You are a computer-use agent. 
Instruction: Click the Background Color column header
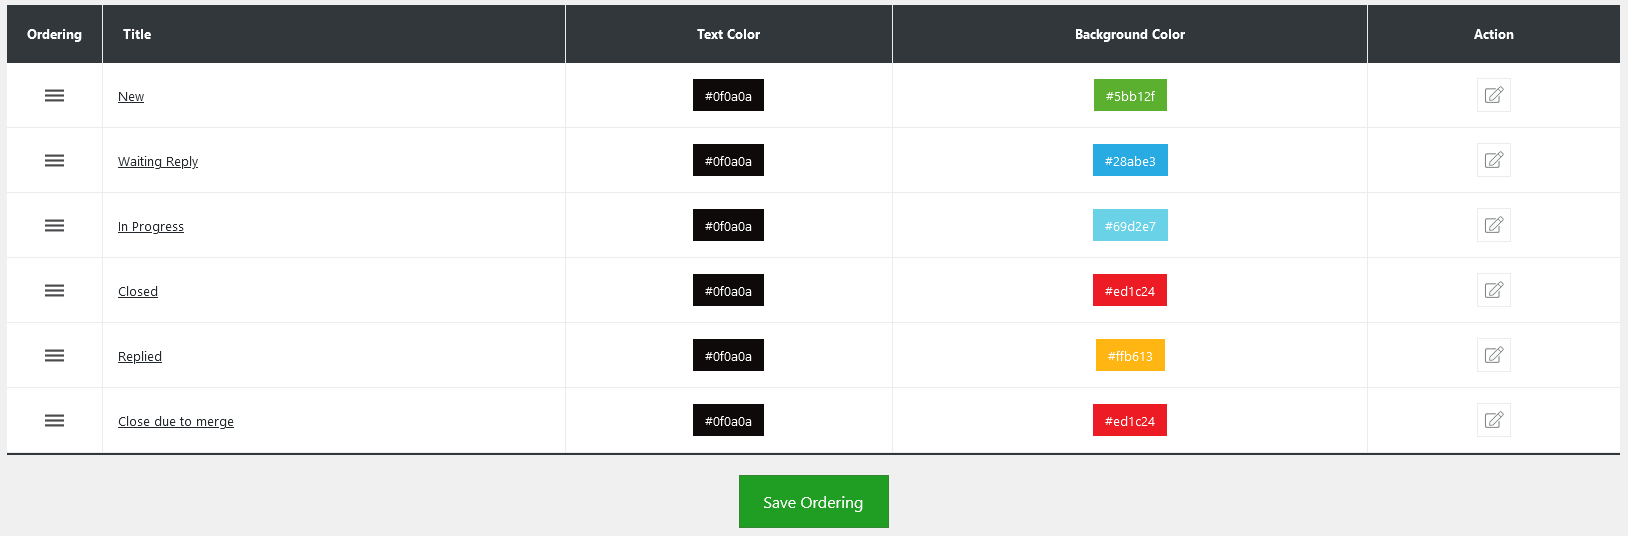click(x=1129, y=34)
